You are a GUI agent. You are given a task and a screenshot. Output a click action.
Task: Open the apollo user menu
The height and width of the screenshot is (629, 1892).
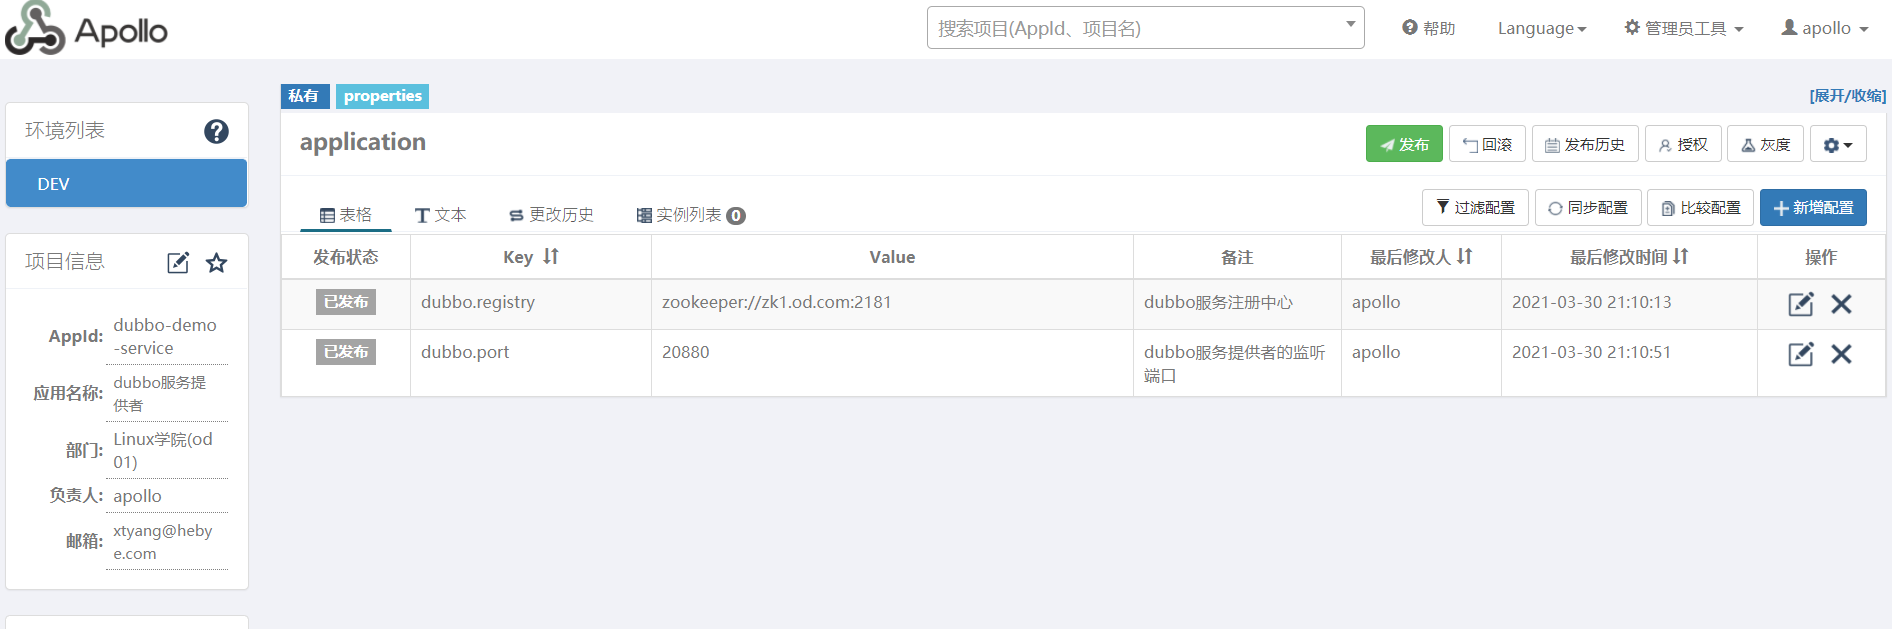(1825, 28)
